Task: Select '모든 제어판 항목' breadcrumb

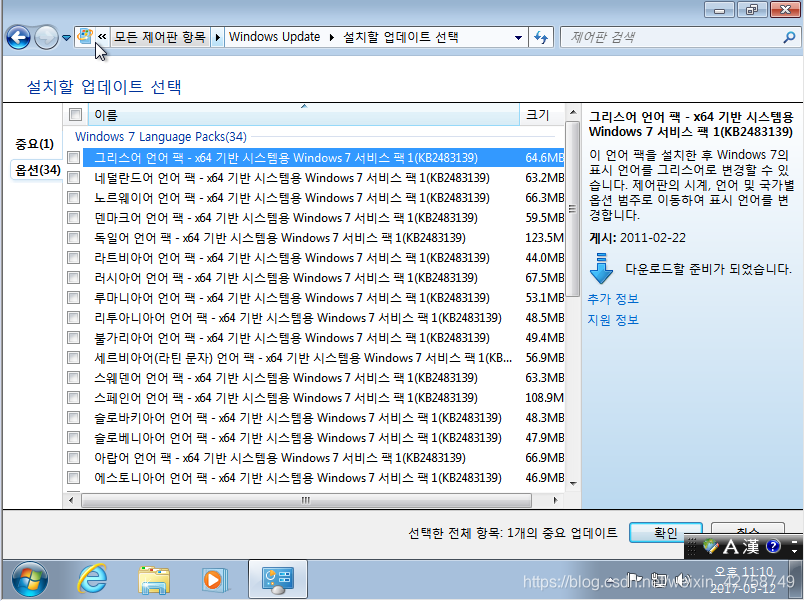Action: coord(160,37)
